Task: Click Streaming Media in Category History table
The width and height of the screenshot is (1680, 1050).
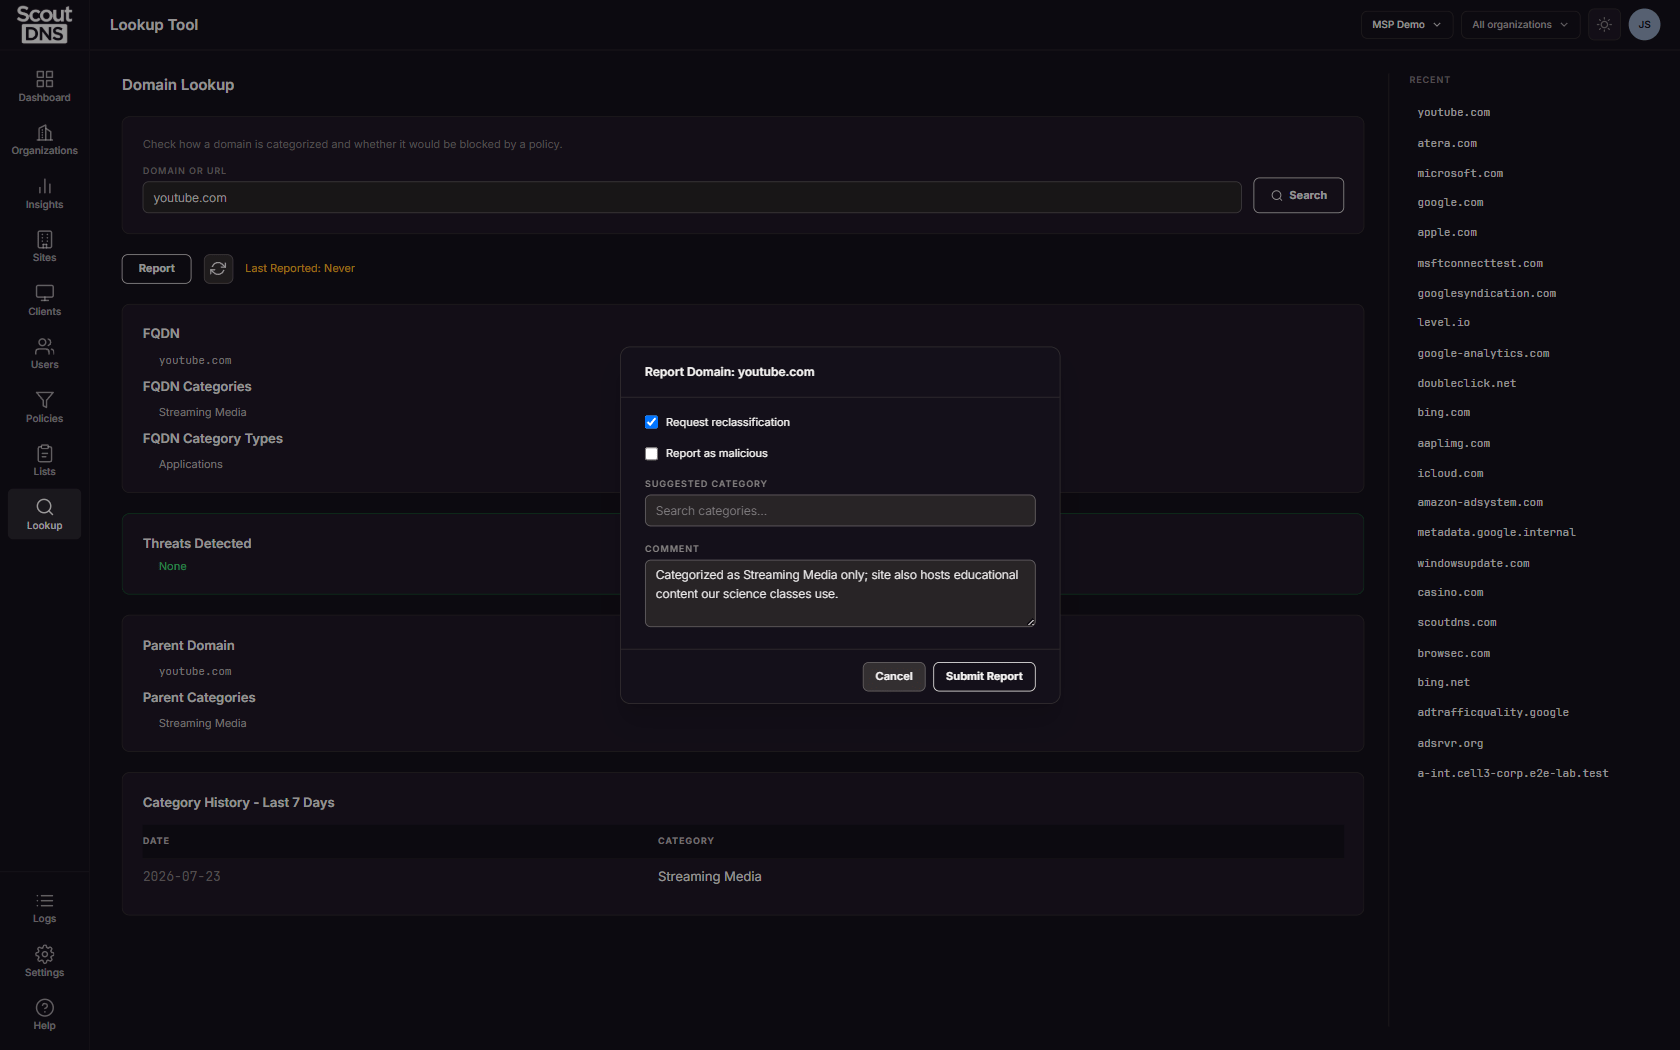Action: (709, 876)
